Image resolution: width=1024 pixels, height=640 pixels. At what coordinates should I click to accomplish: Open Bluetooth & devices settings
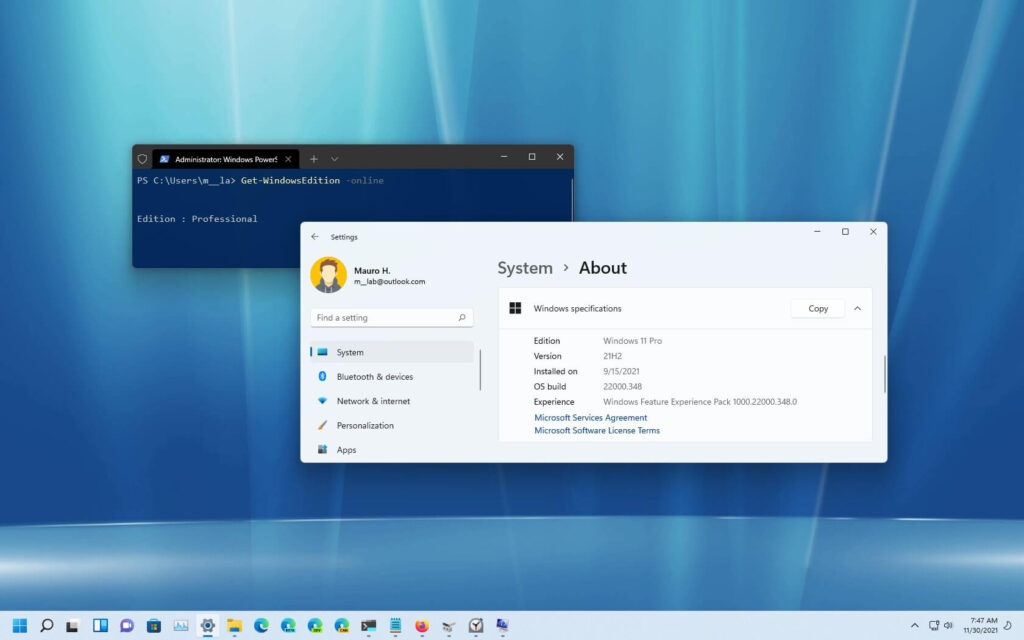point(391,377)
